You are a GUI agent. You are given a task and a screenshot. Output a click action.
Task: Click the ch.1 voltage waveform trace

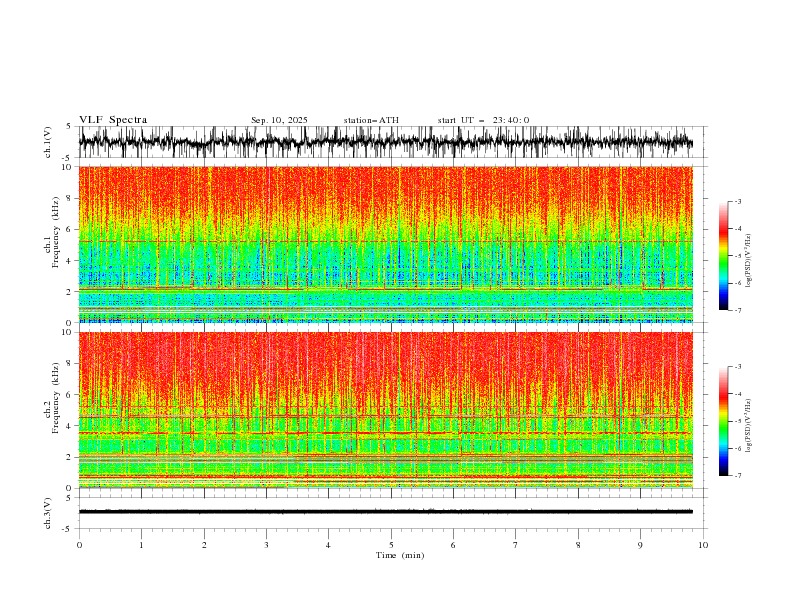[385, 142]
